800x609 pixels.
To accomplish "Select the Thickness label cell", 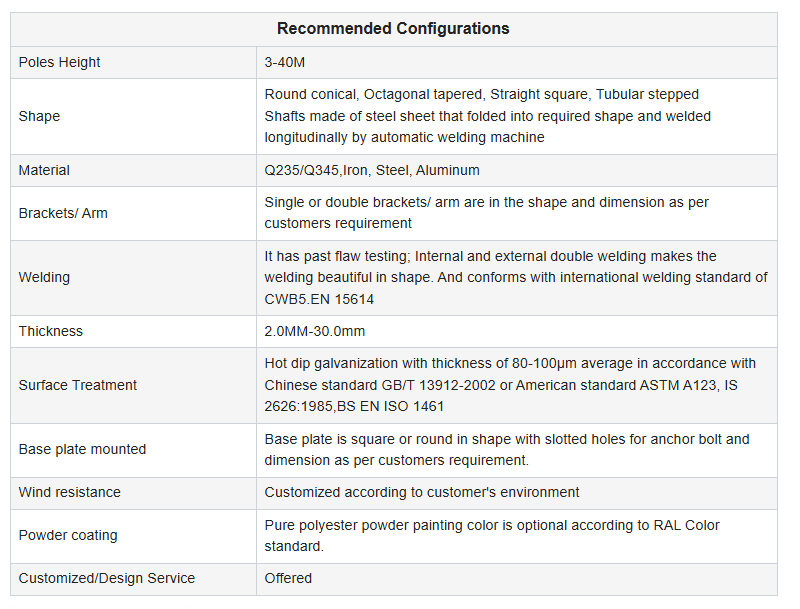I will 51,331.
